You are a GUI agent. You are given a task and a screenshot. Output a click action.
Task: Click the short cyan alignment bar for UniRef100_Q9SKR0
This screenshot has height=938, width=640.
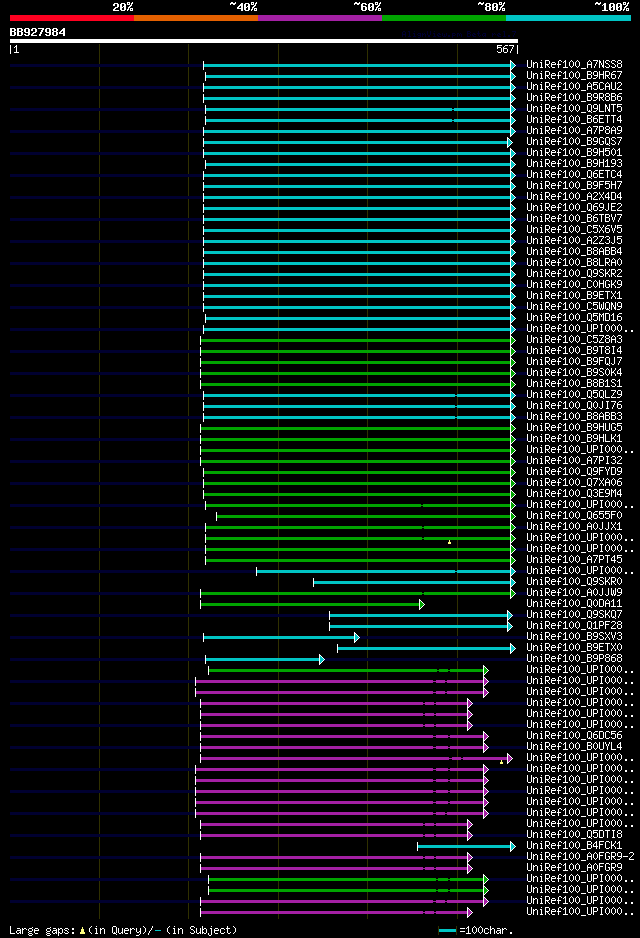[x=414, y=583]
